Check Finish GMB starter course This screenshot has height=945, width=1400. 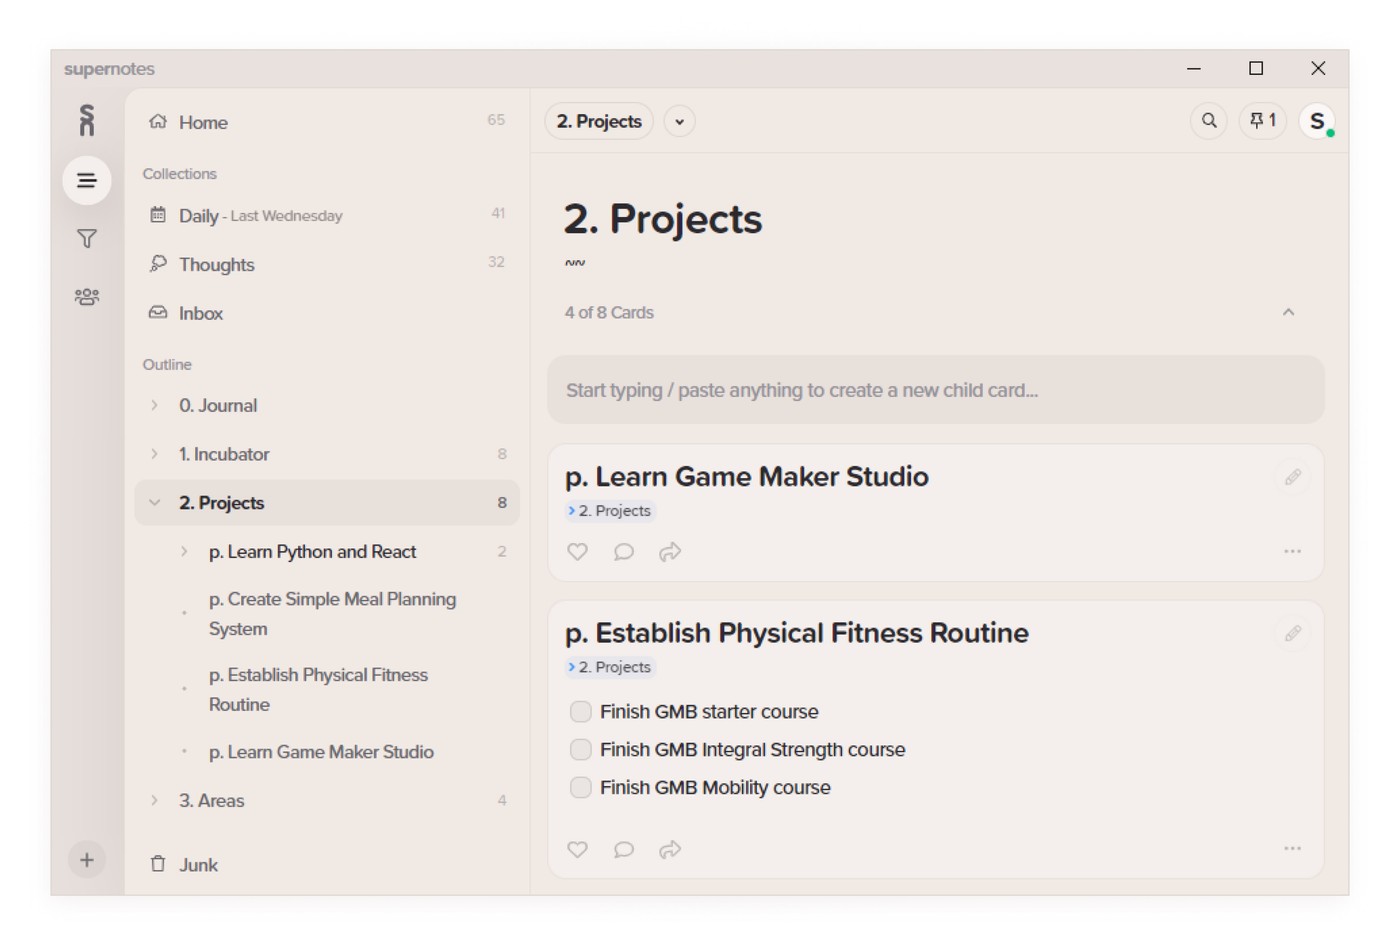click(x=580, y=712)
